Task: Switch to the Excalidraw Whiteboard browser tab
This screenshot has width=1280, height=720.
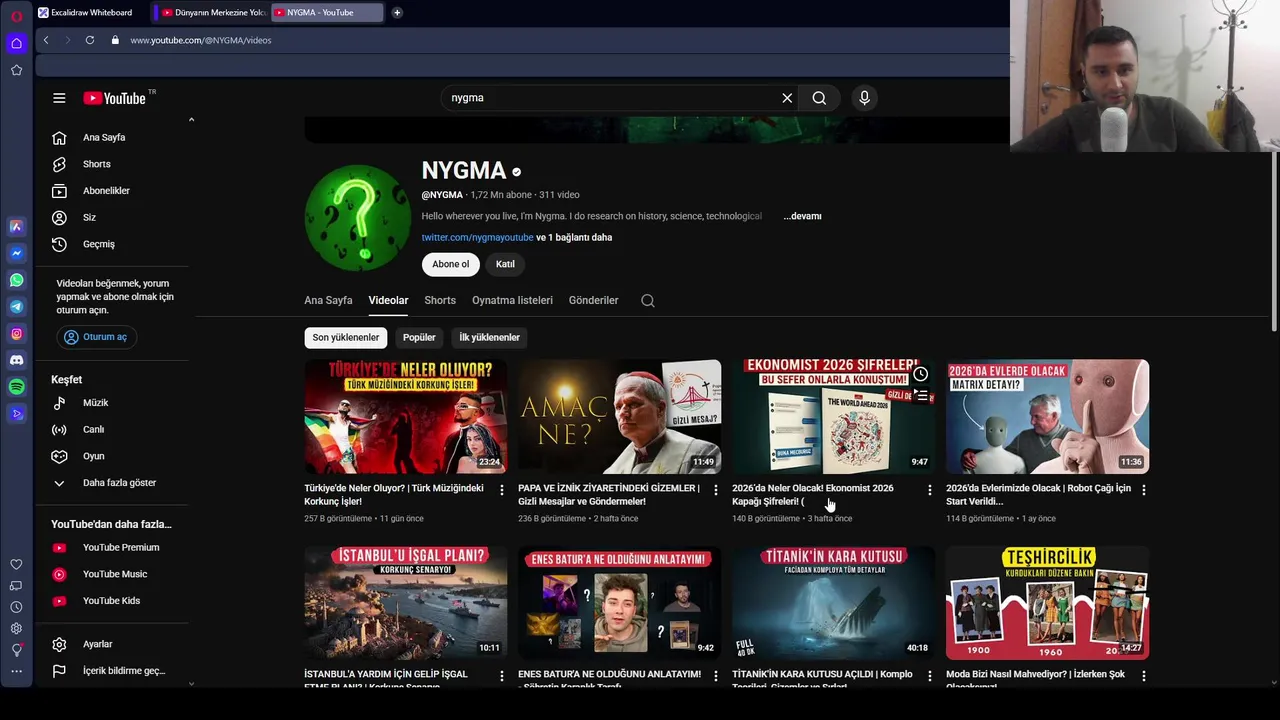Action: (90, 13)
